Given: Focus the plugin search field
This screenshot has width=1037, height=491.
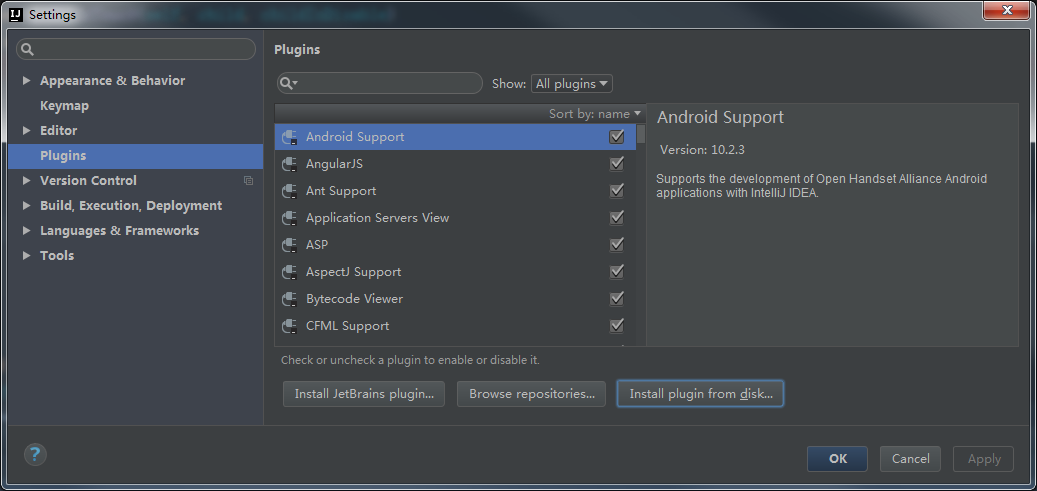Looking at the screenshot, I should click(x=380, y=83).
